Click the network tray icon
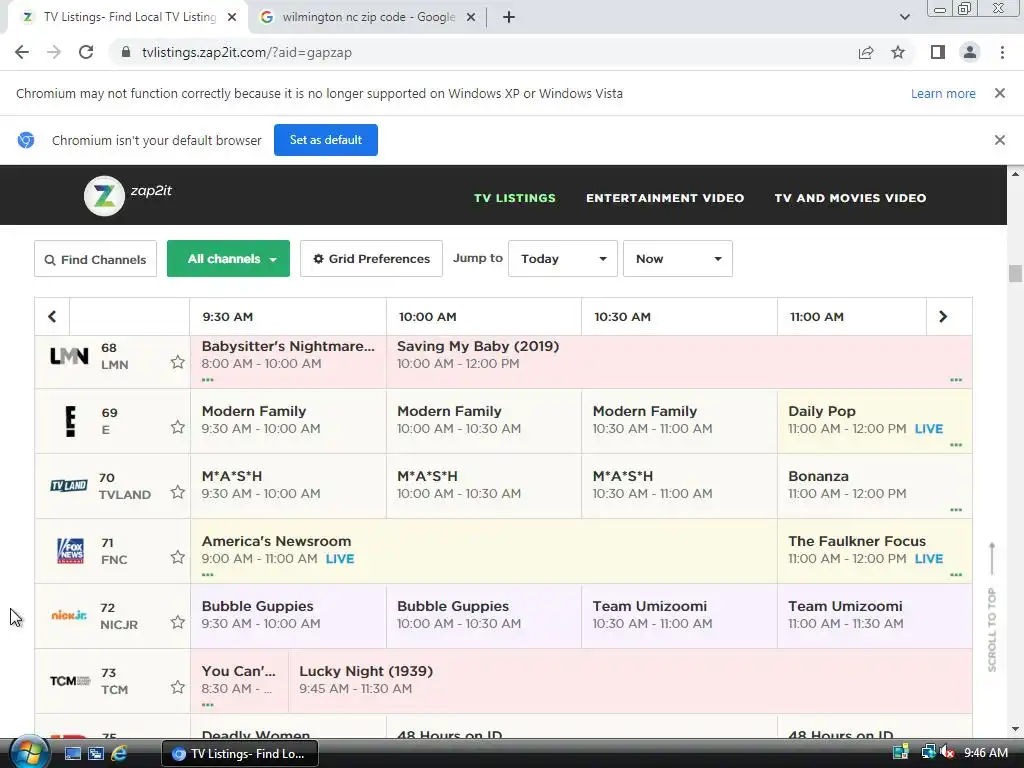 (x=927, y=752)
